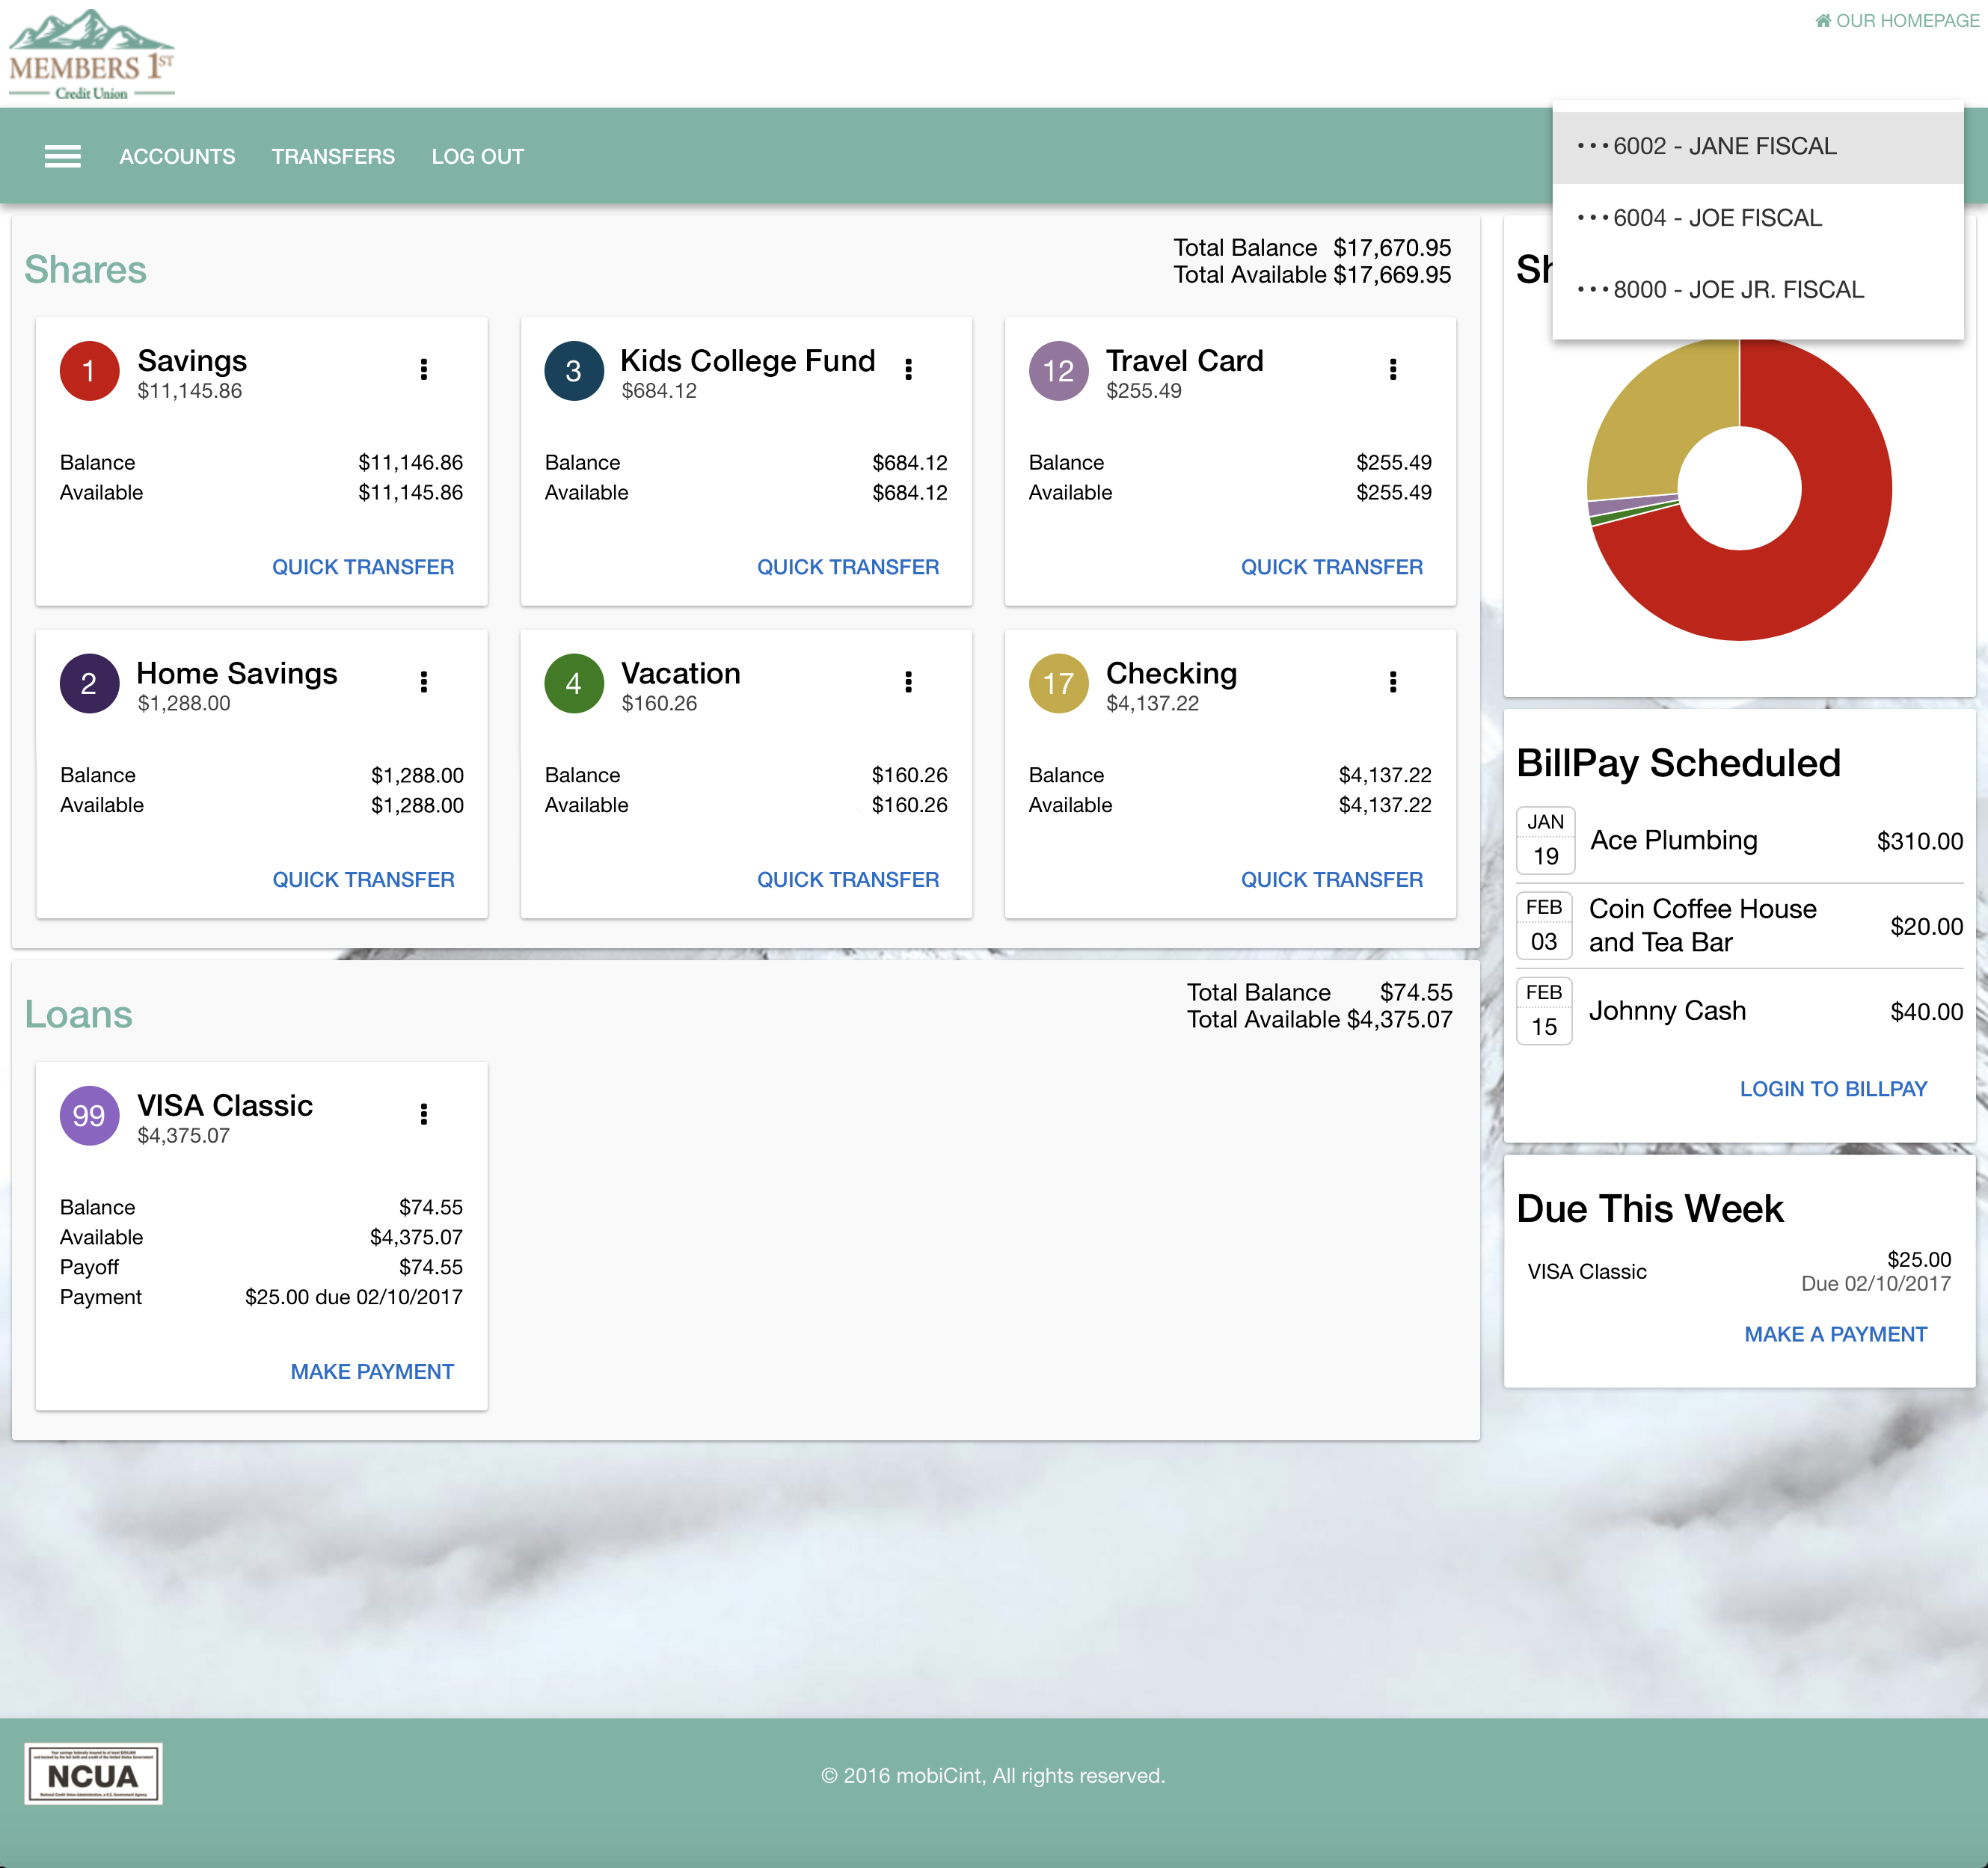
Task: Open Travel Card options menu
Action: pos(1392,369)
